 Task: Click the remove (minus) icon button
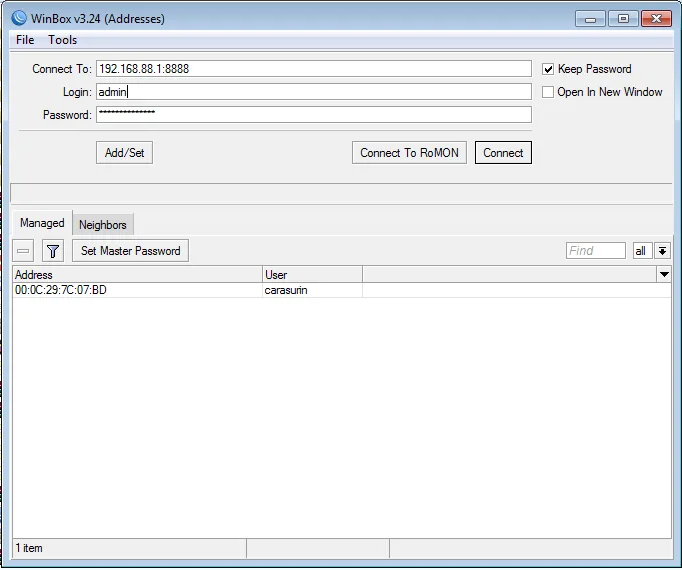coord(23,251)
